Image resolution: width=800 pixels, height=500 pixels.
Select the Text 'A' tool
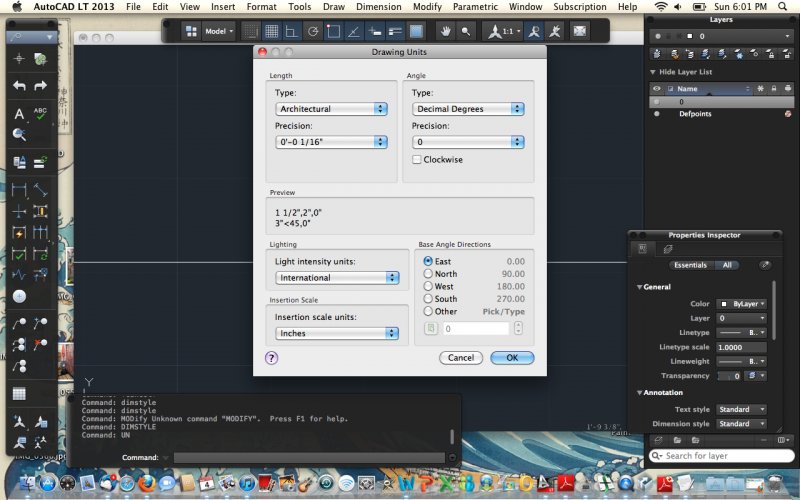(19, 113)
